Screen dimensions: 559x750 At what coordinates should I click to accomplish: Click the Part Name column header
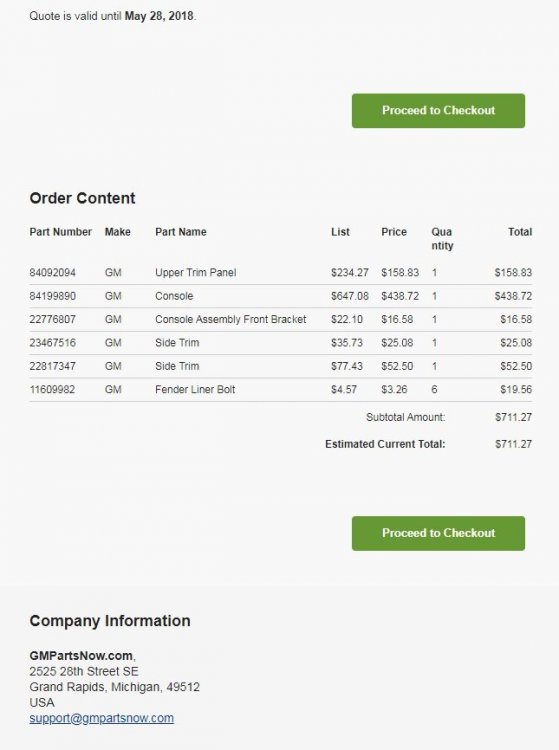click(181, 232)
